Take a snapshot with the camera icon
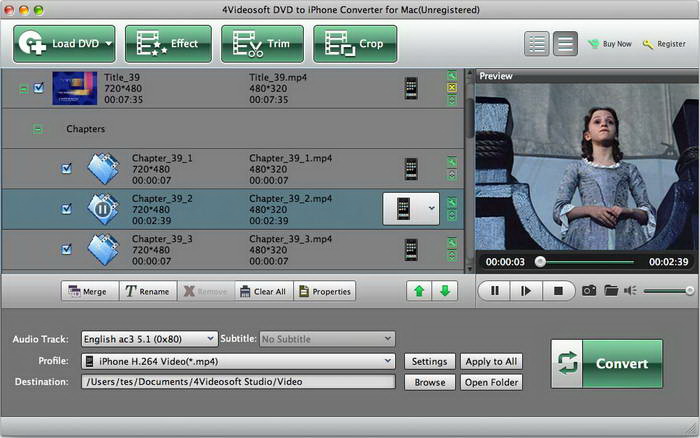This screenshot has height=438, width=700. pyautogui.click(x=589, y=291)
